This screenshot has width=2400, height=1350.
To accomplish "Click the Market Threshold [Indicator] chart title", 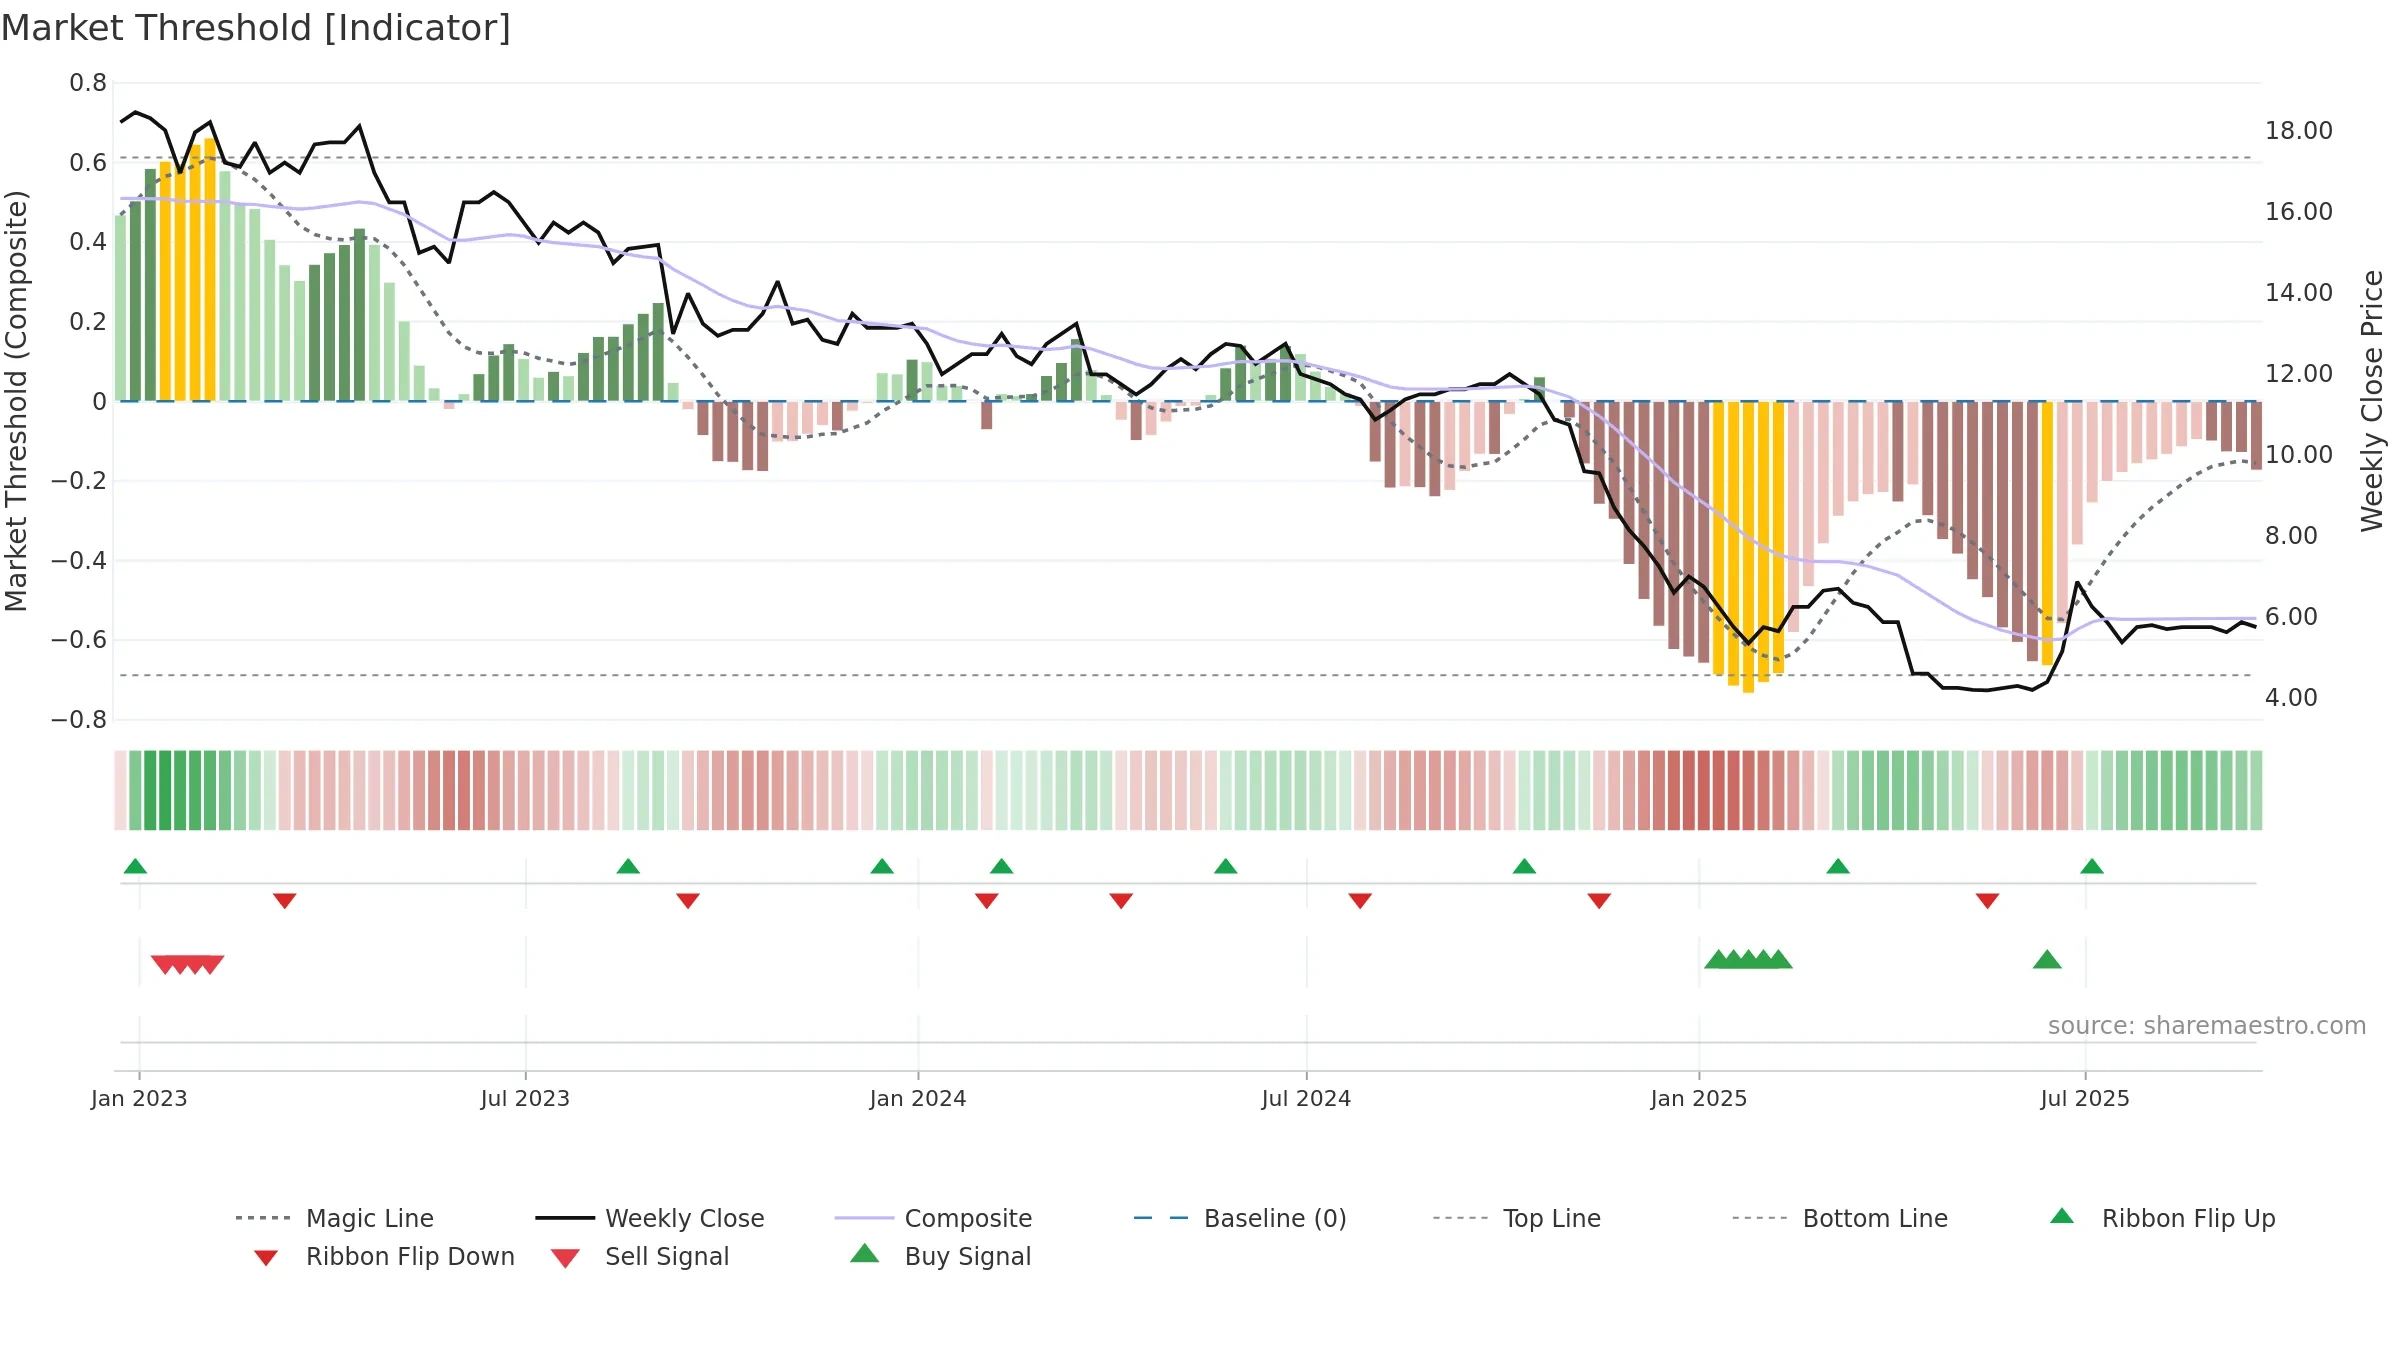I will (256, 28).
